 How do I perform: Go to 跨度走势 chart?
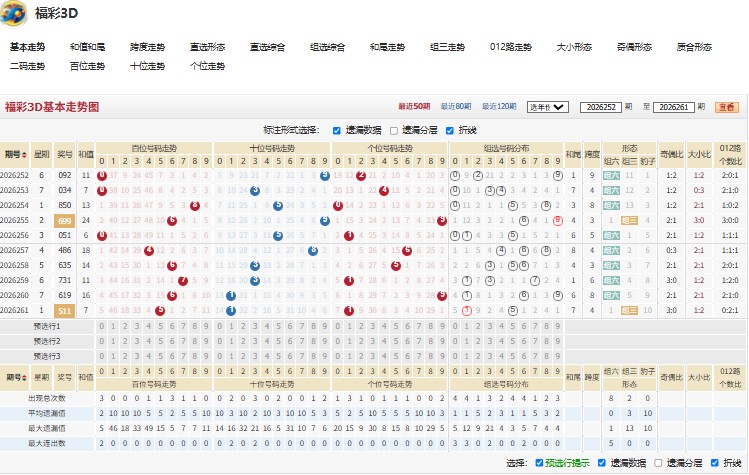point(147,47)
